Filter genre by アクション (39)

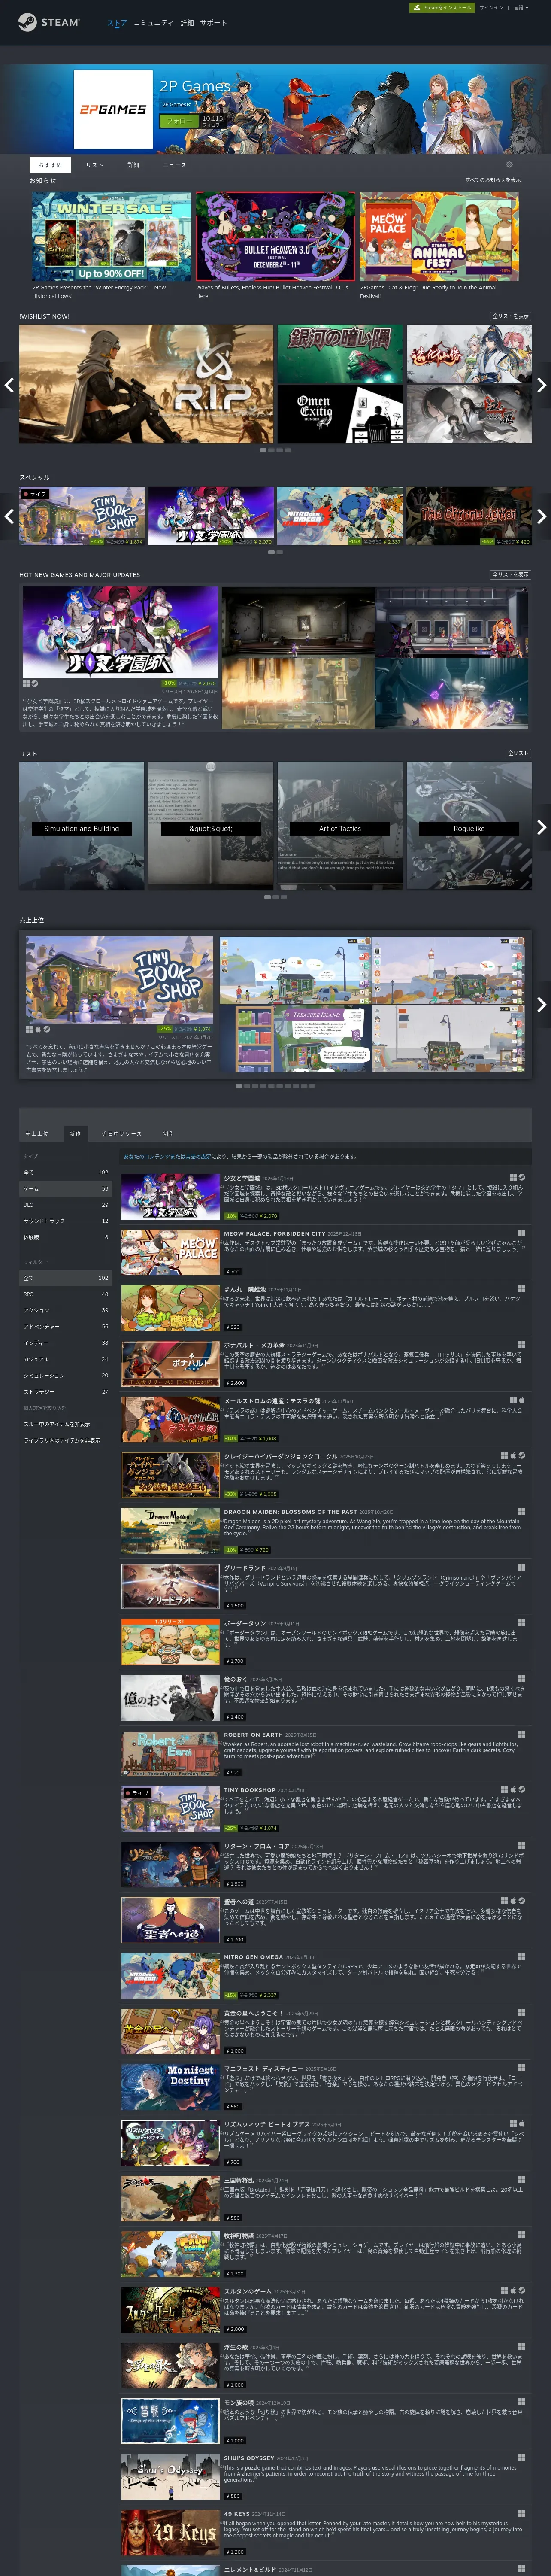pyautogui.click(x=66, y=1310)
